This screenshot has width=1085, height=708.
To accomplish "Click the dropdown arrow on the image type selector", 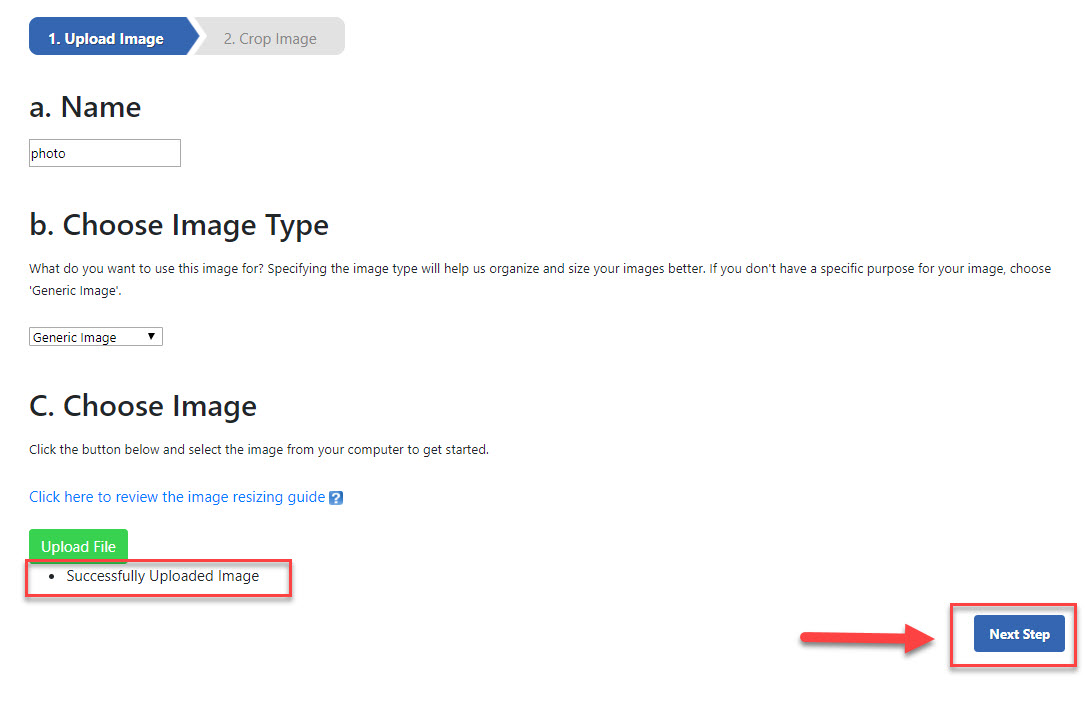I will [152, 337].
